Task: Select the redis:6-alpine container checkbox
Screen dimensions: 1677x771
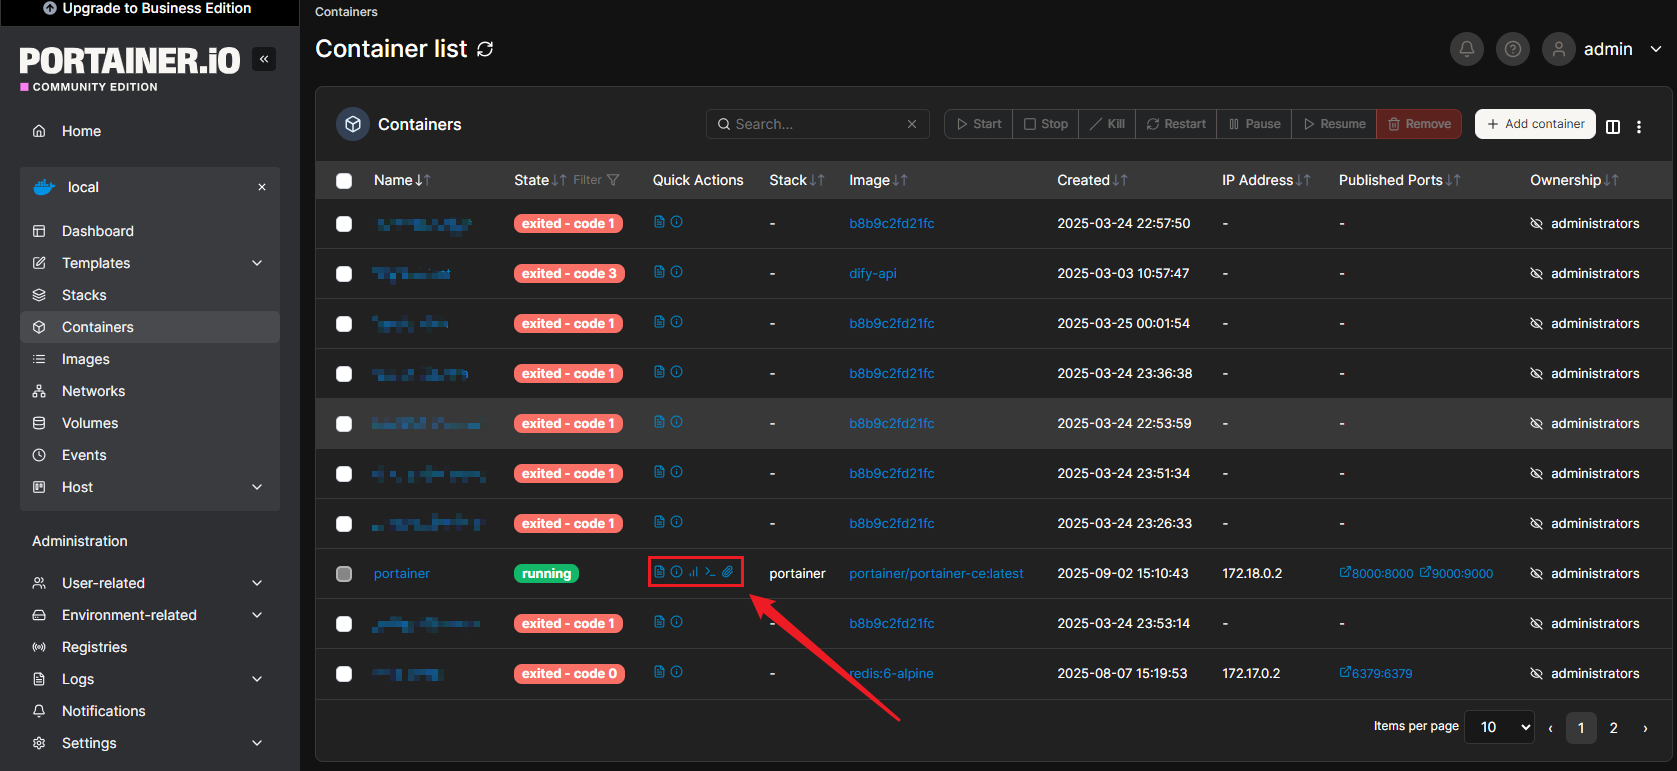Action: [344, 674]
